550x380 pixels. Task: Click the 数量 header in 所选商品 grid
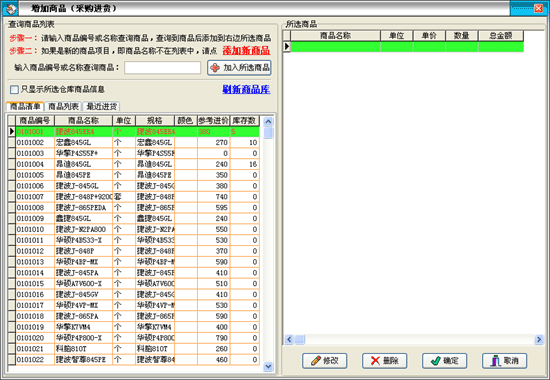(x=462, y=35)
